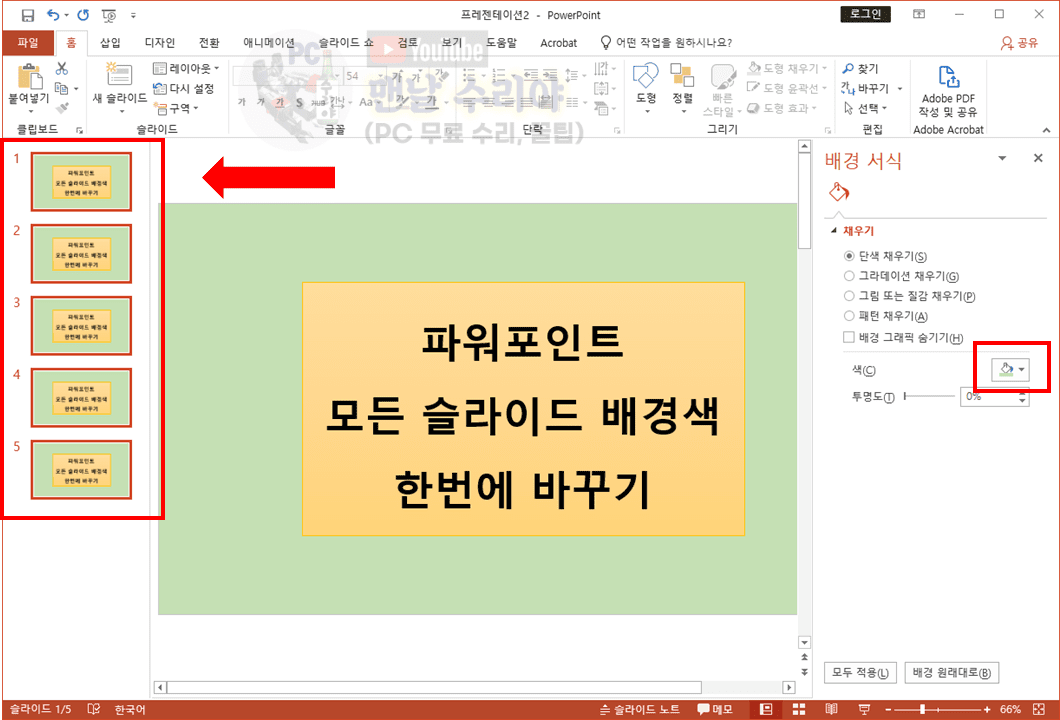1060x720 pixels.
Task: Open the Section (구역) dropdown
Action: 176,107
